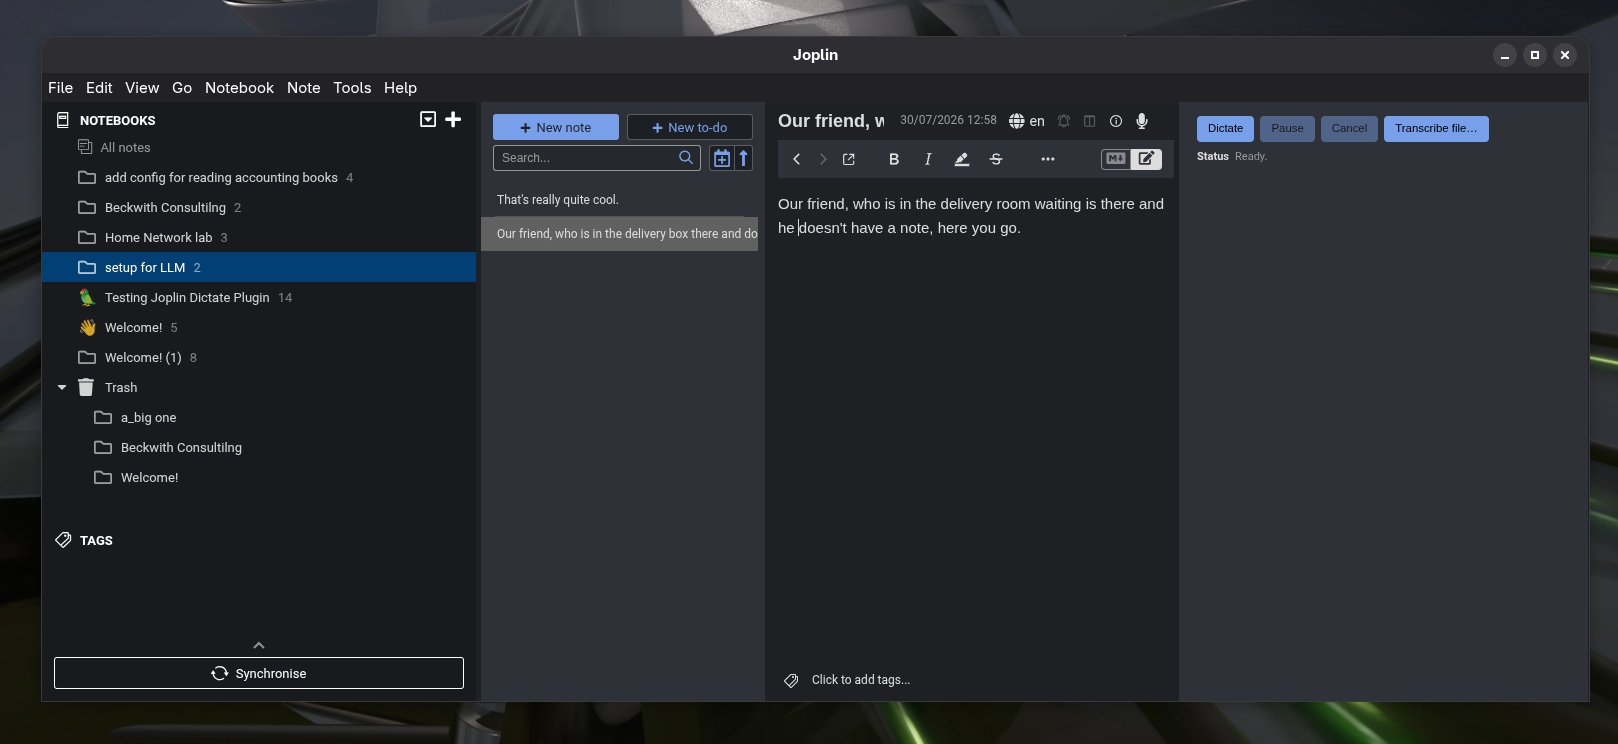This screenshot has height=744, width=1618.
Task: Select Testing Joplin Dictate Plugin notebook
Action: [259, 297]
